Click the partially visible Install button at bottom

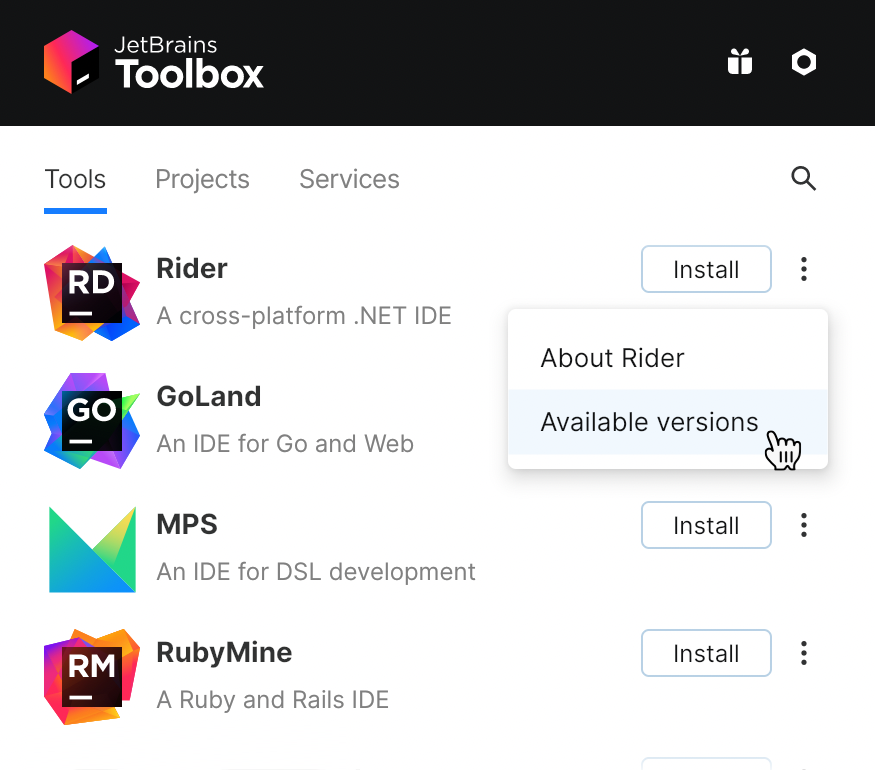click(x=706, y=763)
